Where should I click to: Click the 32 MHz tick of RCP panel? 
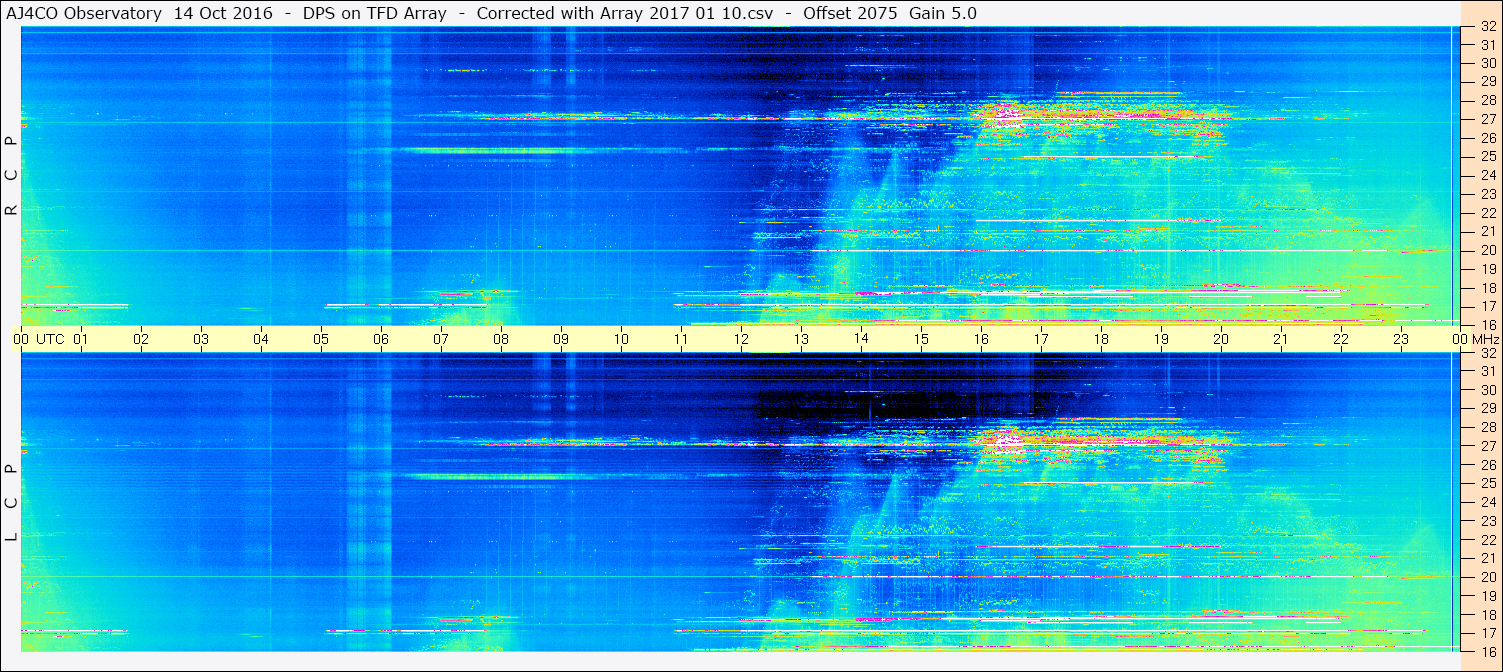pyautogui.click(x=1487, y=27)
